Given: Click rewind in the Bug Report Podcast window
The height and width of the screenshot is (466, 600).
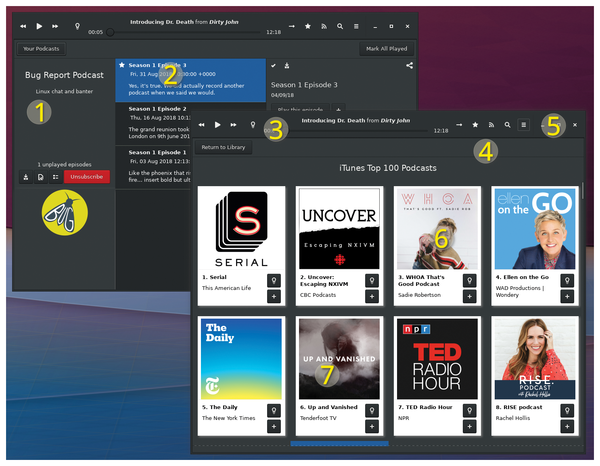Looking at the screenshot, I should (23, 26).
